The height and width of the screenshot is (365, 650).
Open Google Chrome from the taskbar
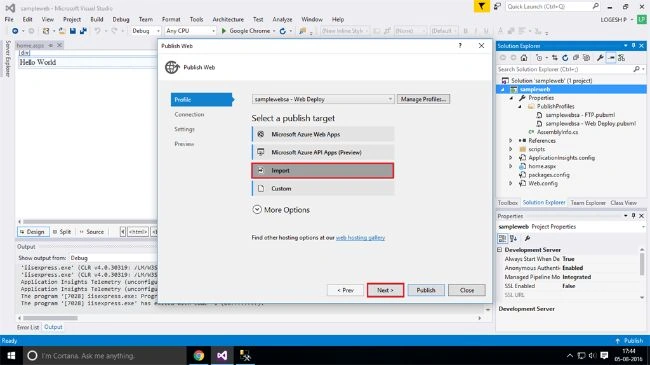[199, 355]
